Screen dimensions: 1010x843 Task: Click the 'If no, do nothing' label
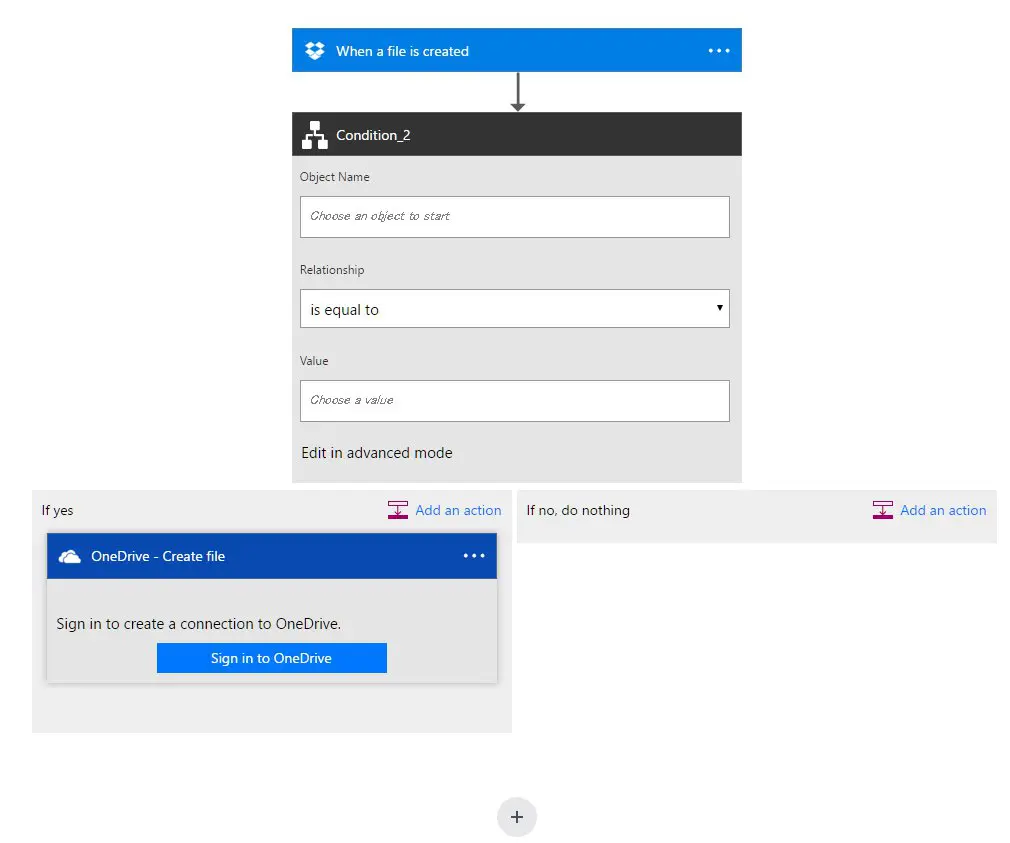(578, 510)
